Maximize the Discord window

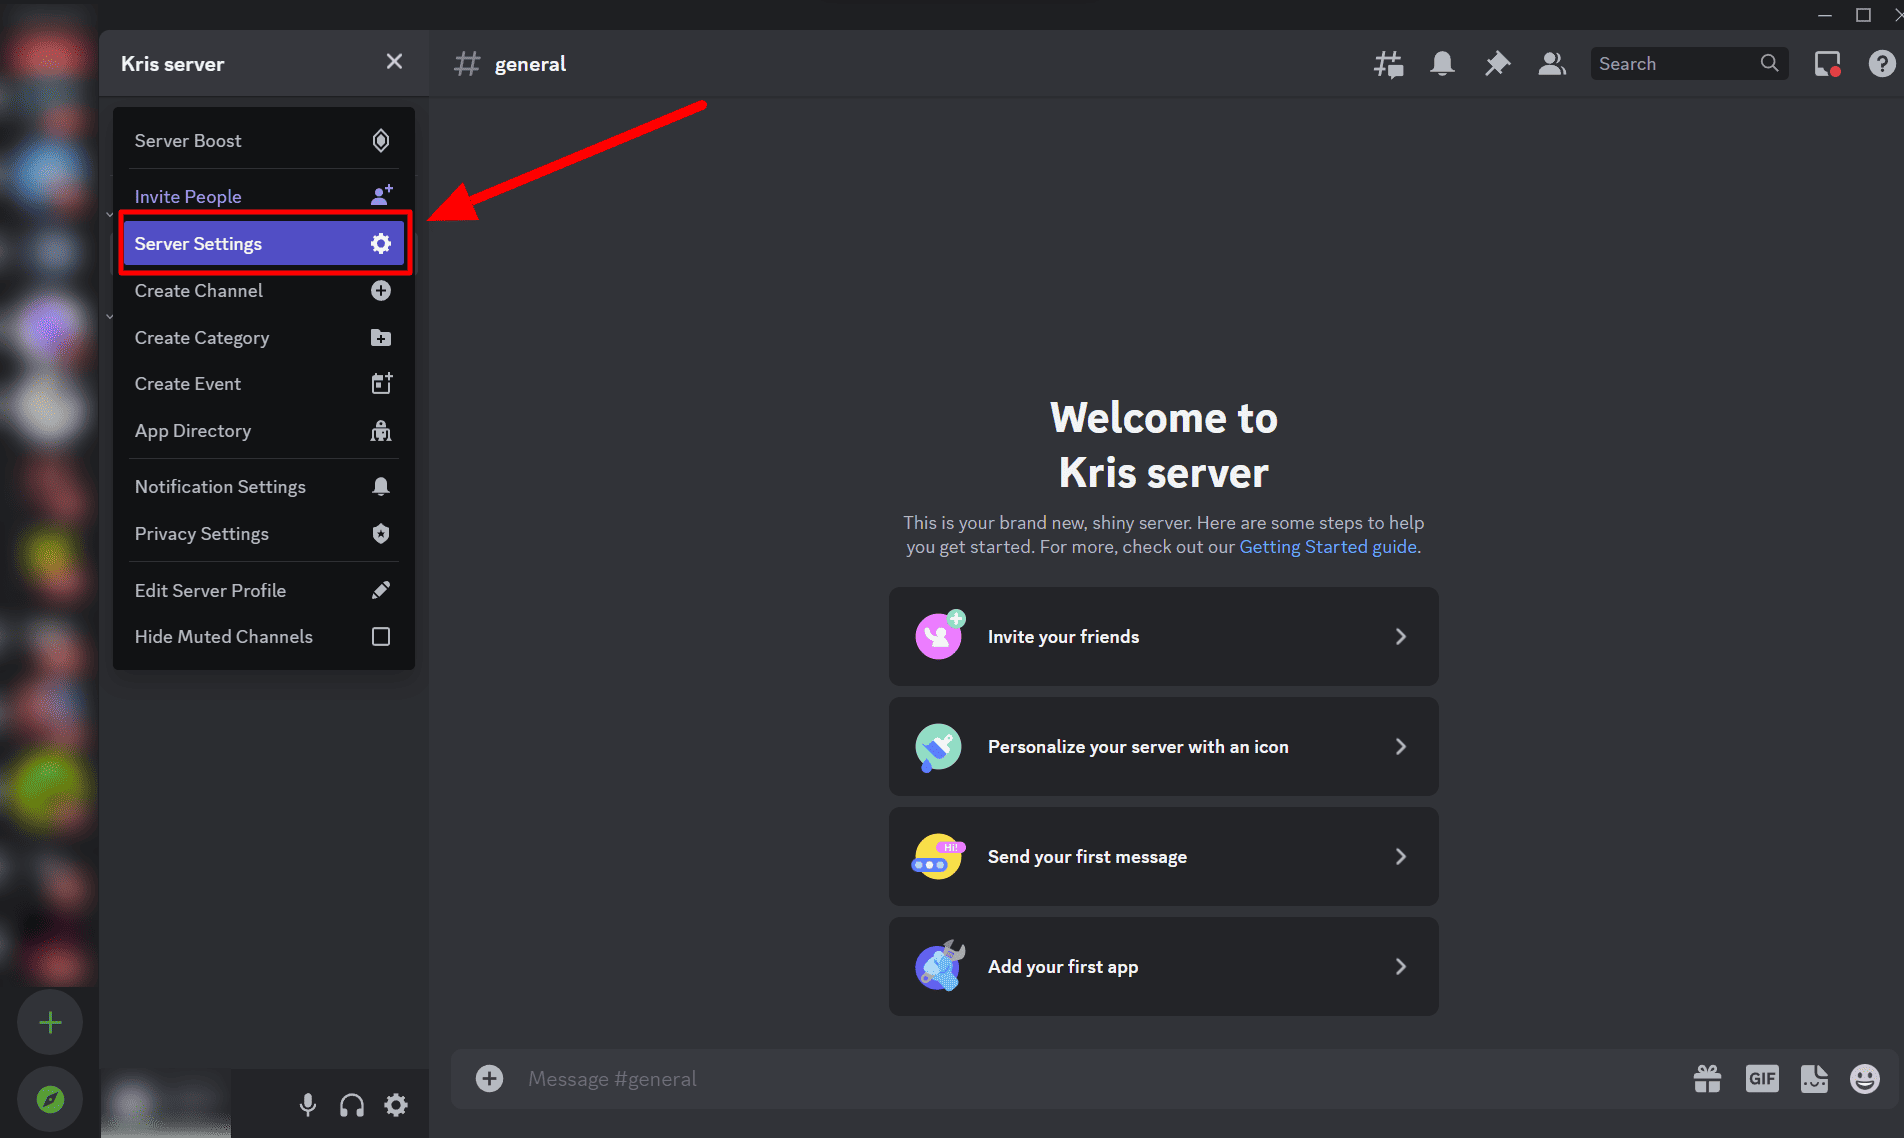(x=1863, y=15)
